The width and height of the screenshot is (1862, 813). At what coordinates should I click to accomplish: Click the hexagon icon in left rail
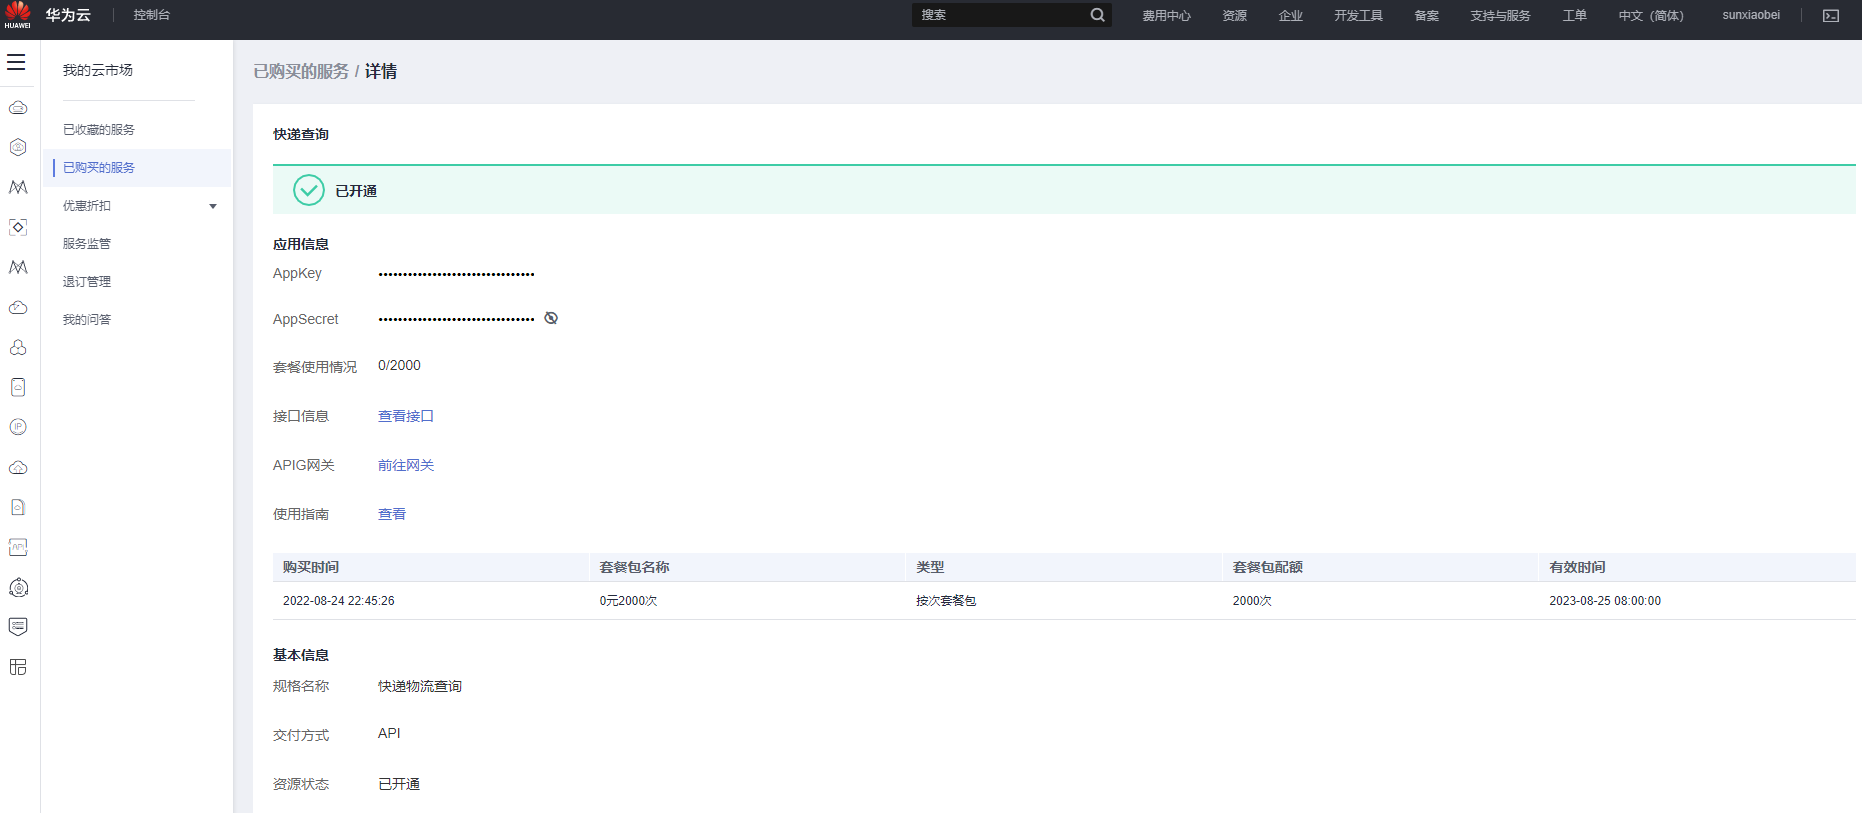(18, 147)
